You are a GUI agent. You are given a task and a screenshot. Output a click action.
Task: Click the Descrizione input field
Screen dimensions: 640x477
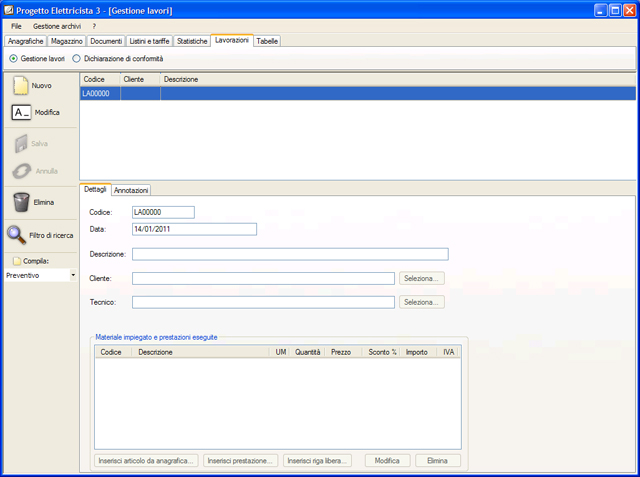coord(290,254)
